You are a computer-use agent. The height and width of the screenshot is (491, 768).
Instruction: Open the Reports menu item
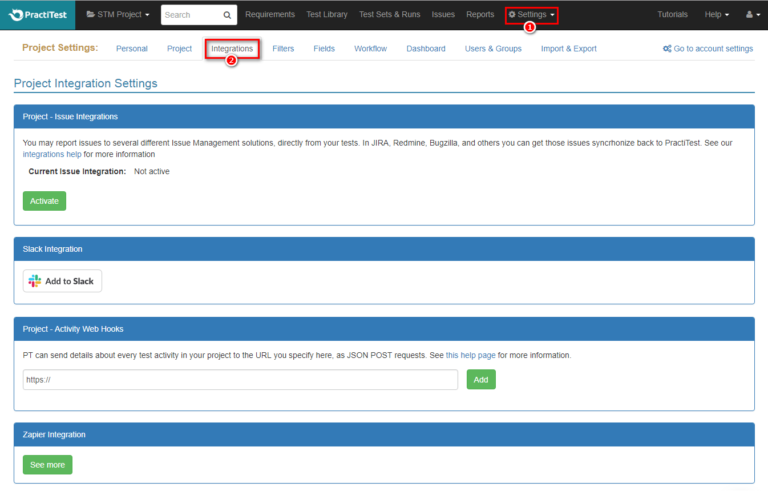(480, 15)
